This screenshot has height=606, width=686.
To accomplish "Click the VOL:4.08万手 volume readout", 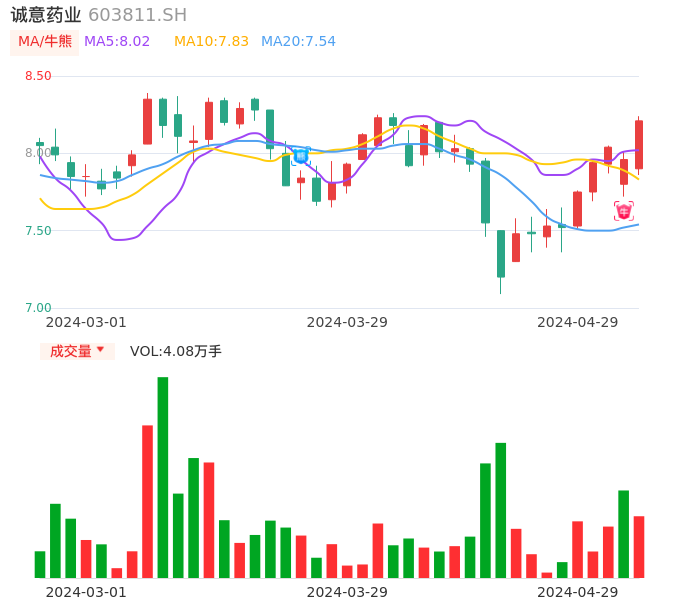I will point(176,351).
